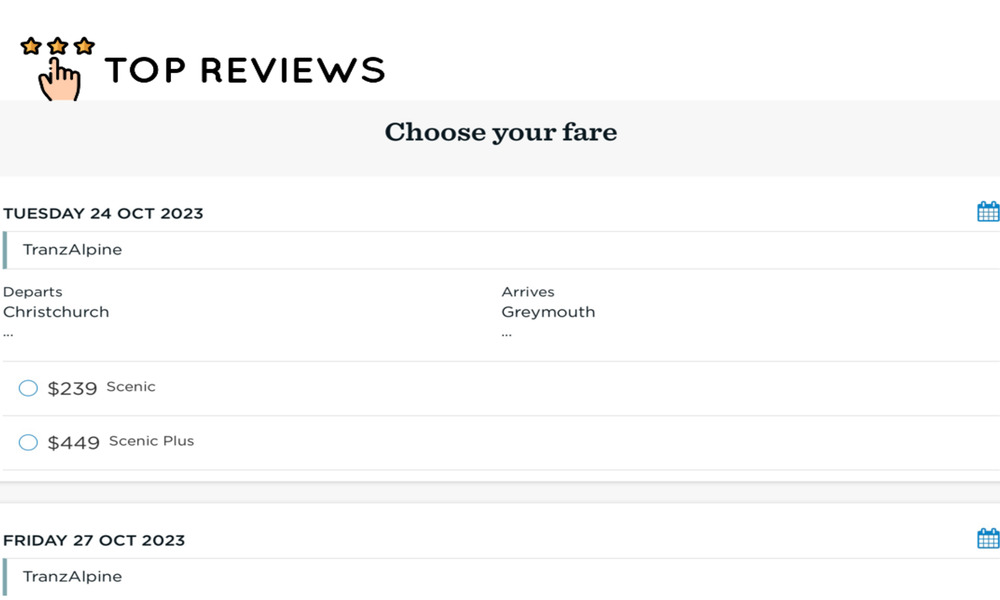Click the $239 price text

(x=72, y=388)
